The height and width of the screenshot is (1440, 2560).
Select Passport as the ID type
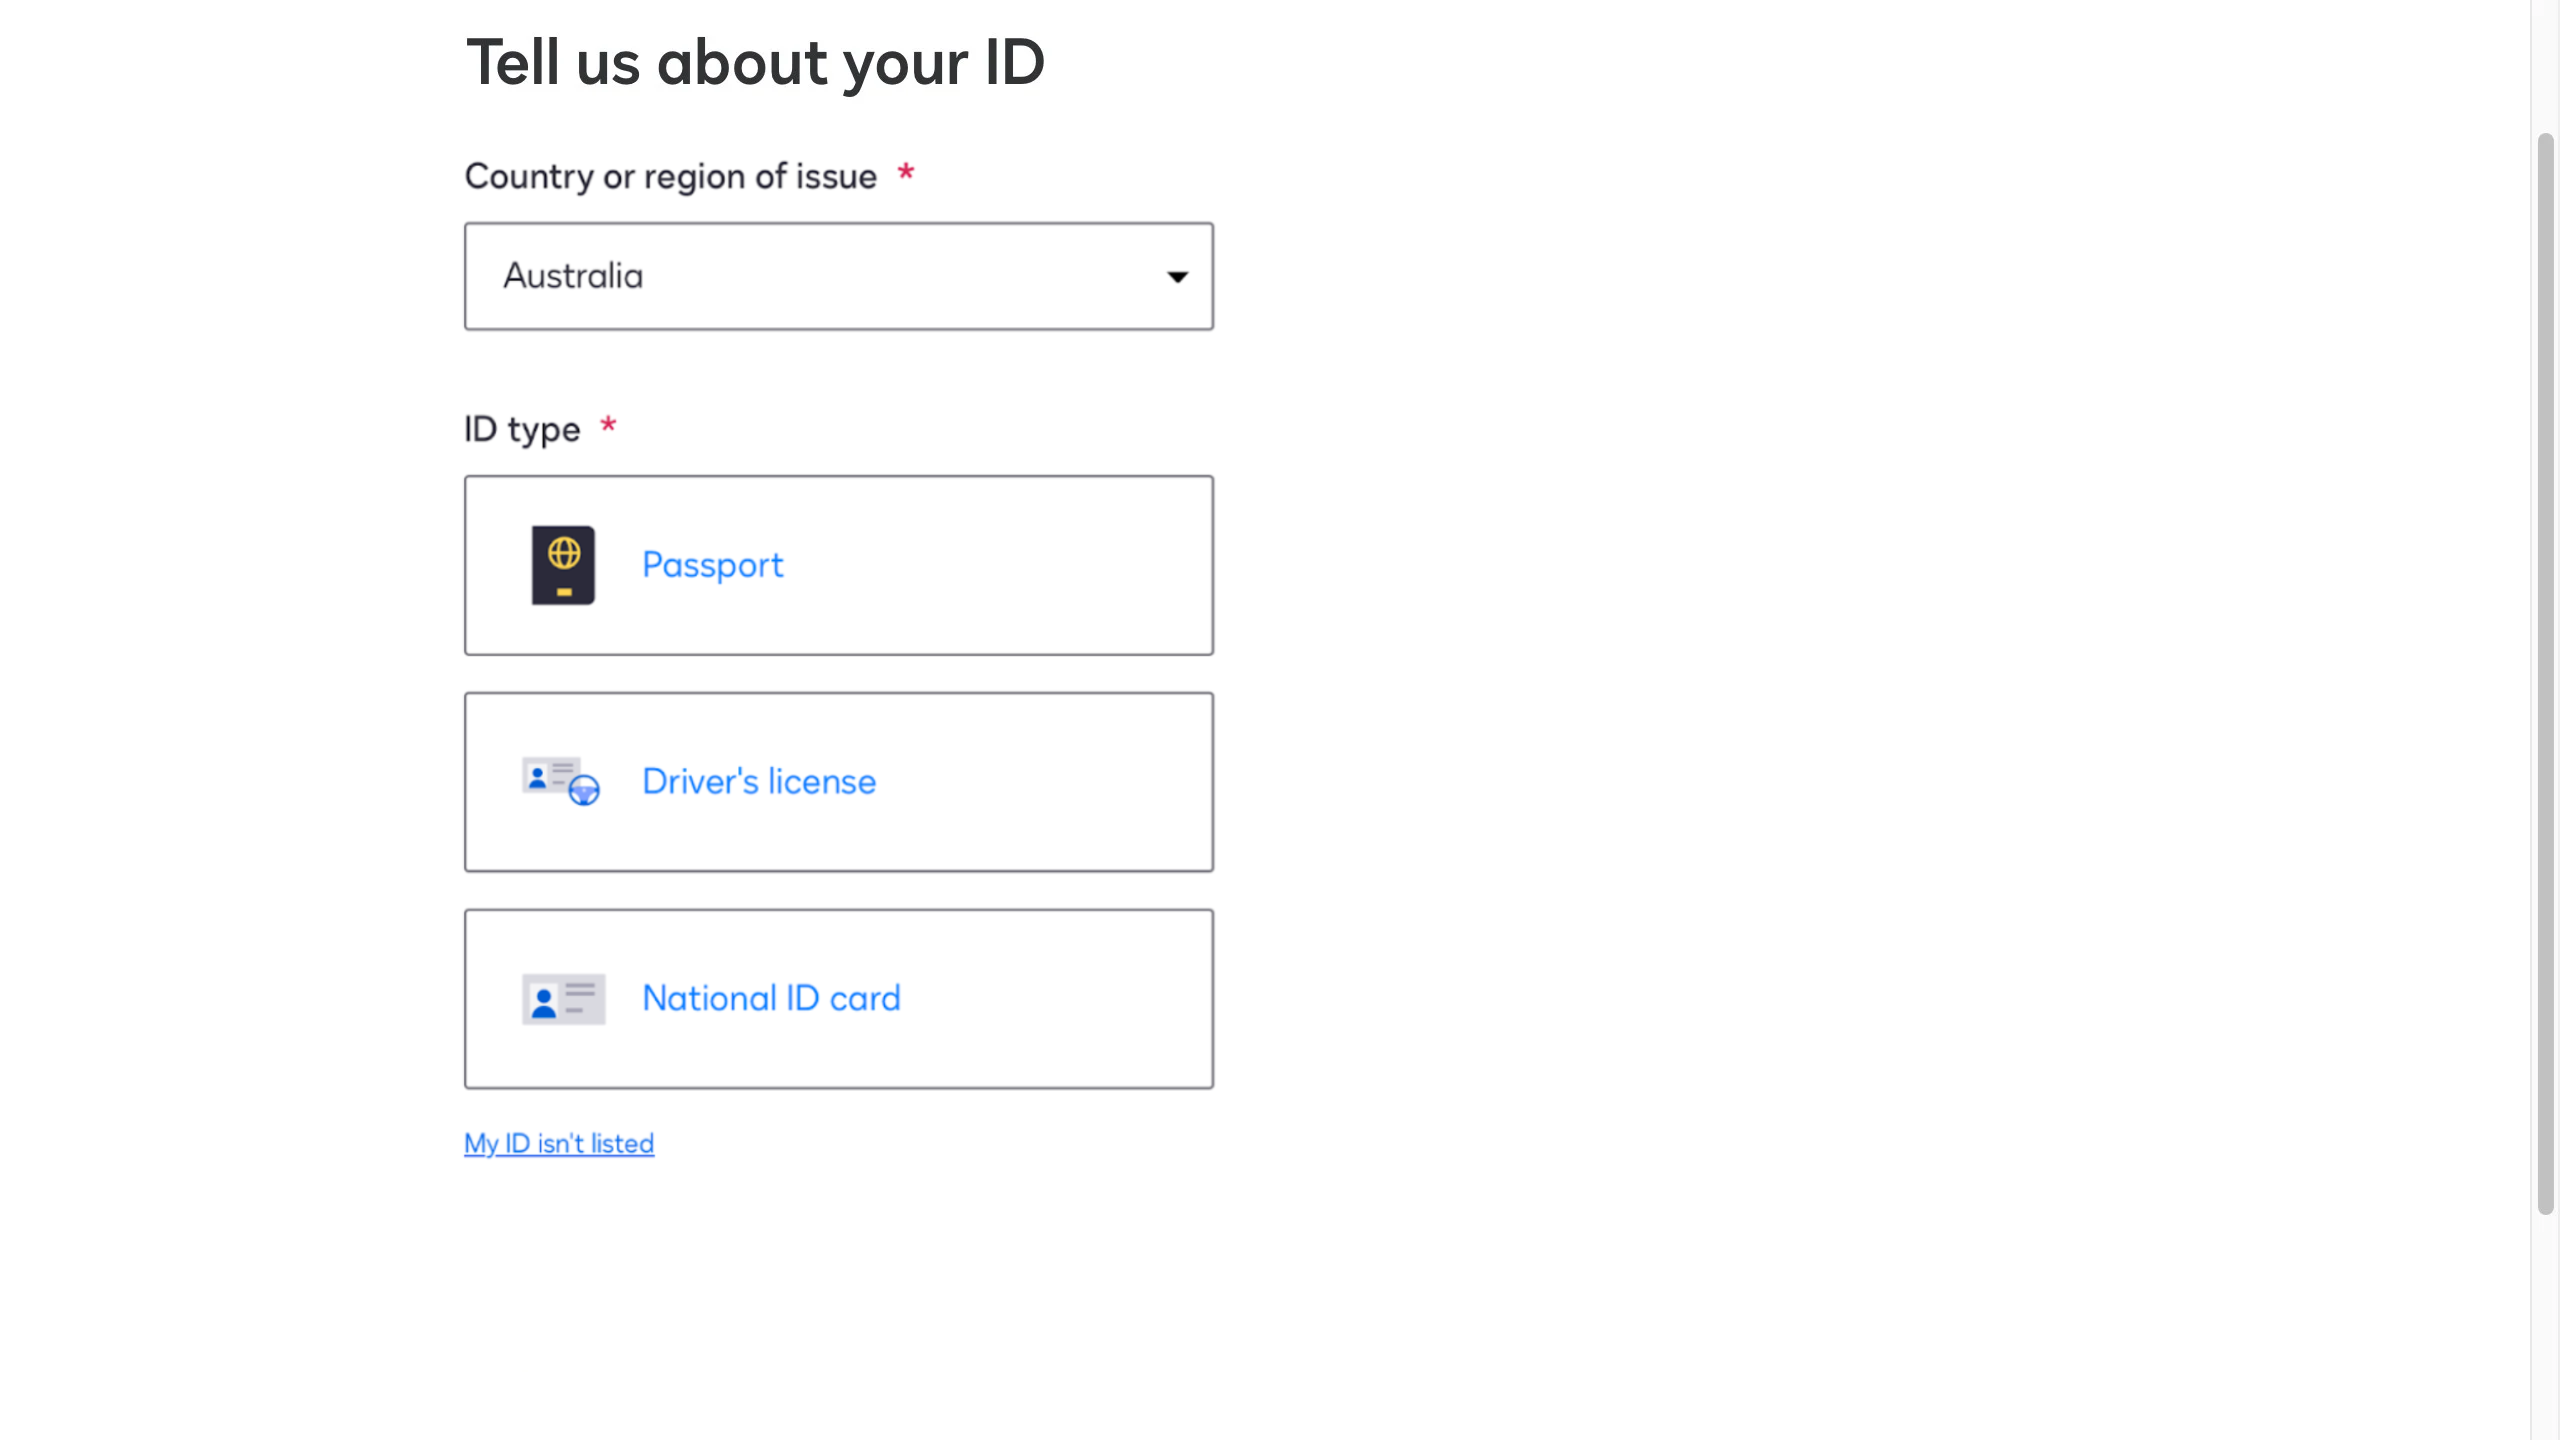pos(838,566)
